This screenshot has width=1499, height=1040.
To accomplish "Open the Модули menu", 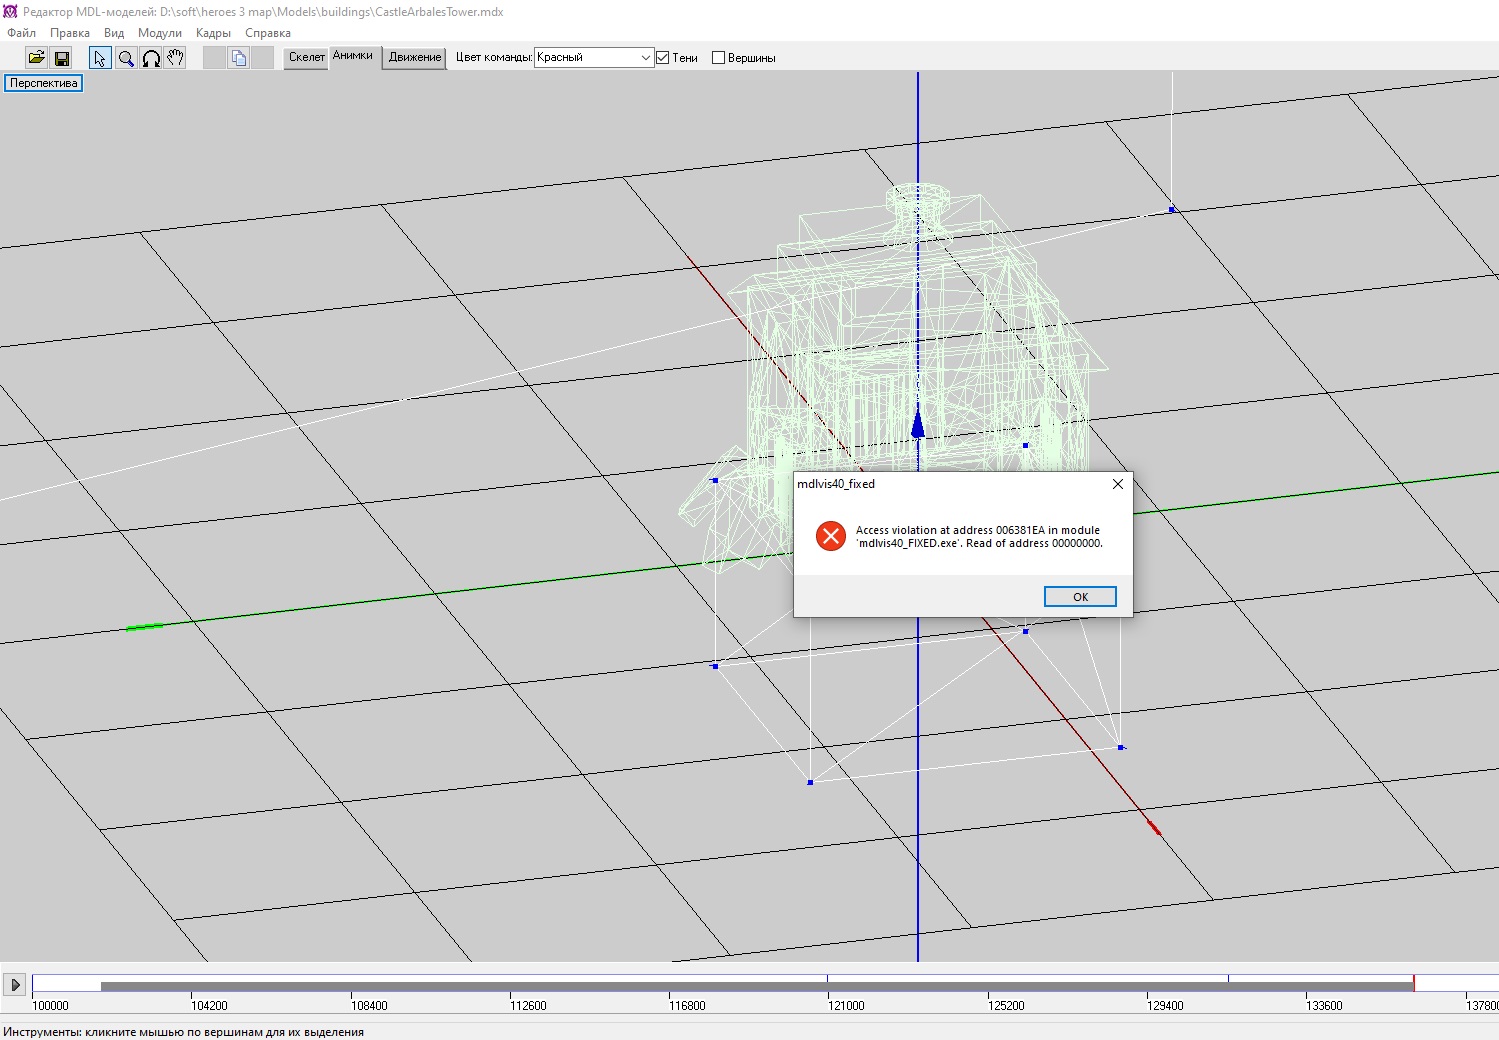I will [x=160, y=33].
